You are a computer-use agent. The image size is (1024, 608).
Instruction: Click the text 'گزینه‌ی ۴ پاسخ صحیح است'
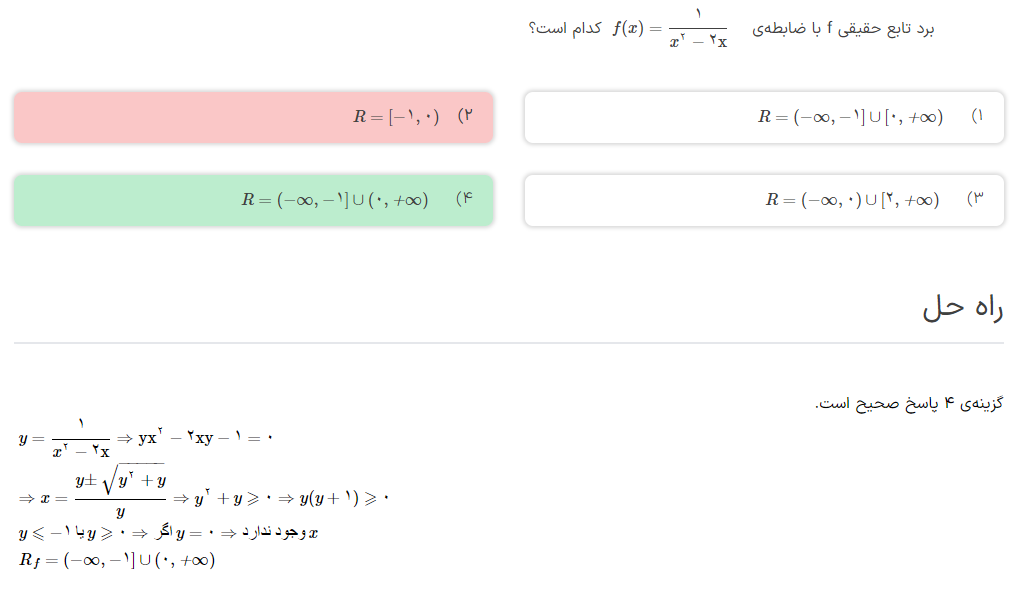pyautogui.click(x=909, y=403)
